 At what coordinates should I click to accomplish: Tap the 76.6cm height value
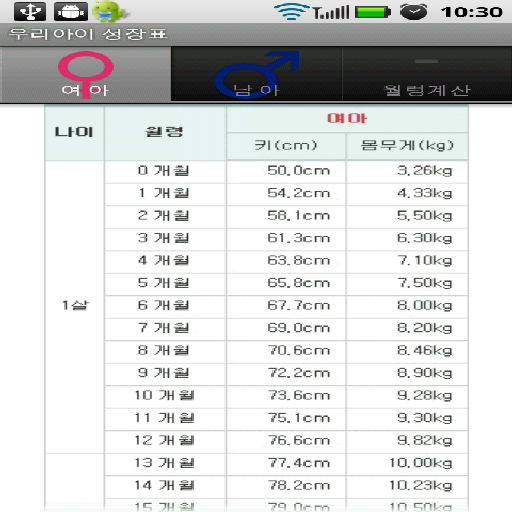coord(299,441)
